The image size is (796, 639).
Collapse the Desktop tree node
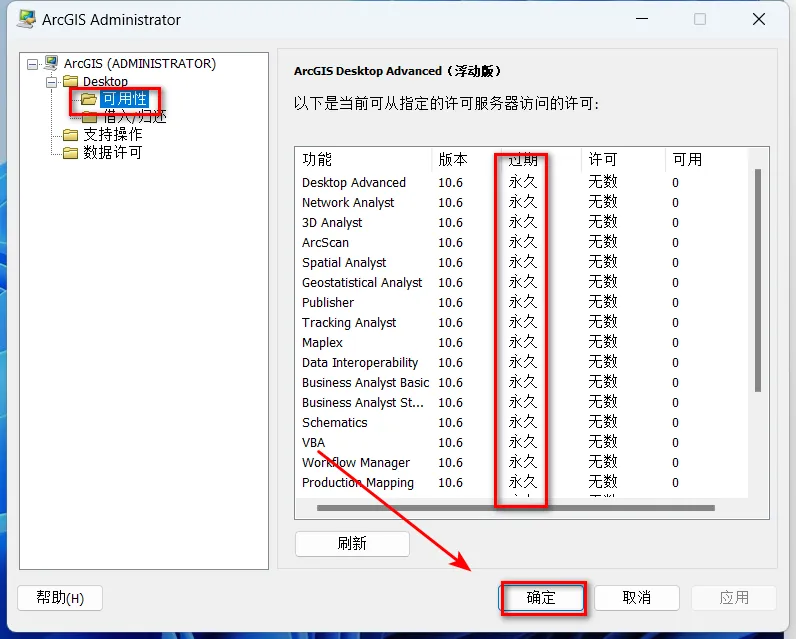pos(51,82)
